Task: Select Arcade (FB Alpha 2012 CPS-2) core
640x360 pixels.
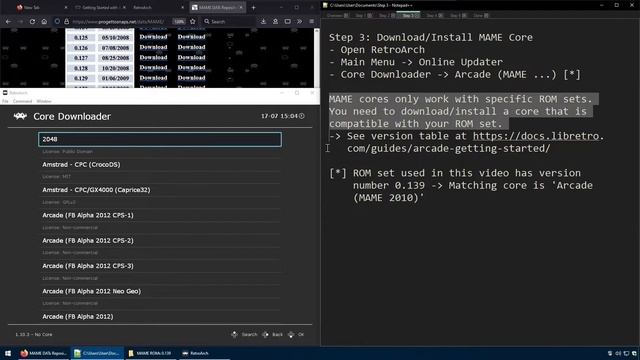Action: point(160,240)
